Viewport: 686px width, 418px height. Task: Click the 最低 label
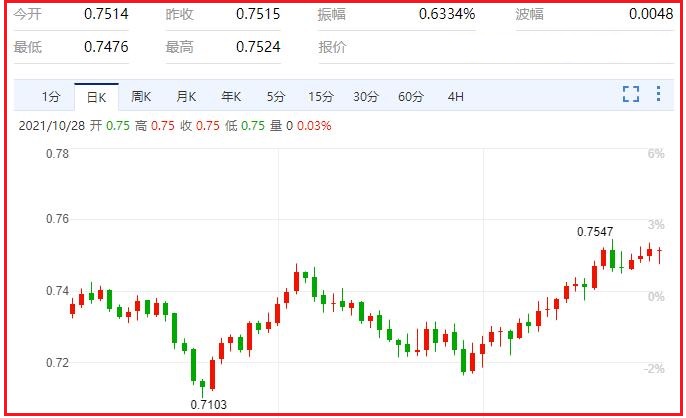(x=28, y=47)
